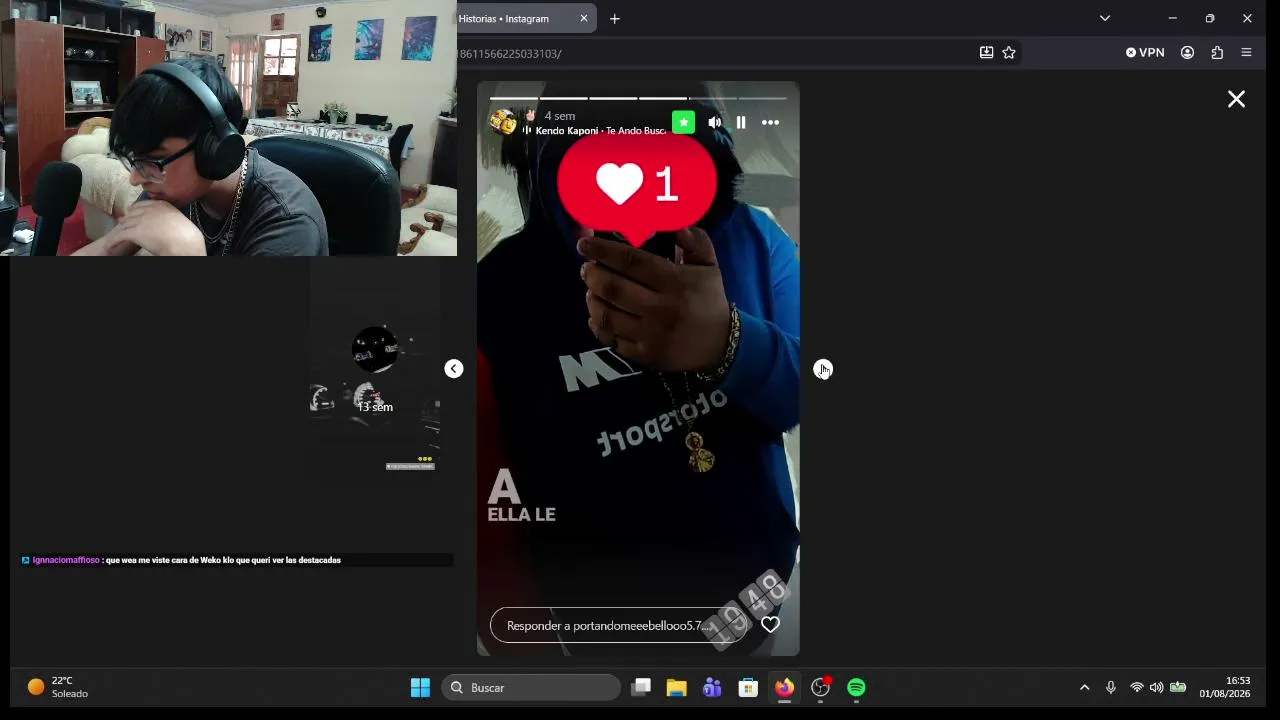
Task: Open the previous story preview labeled 13 sem
Action: pos(375,369)
